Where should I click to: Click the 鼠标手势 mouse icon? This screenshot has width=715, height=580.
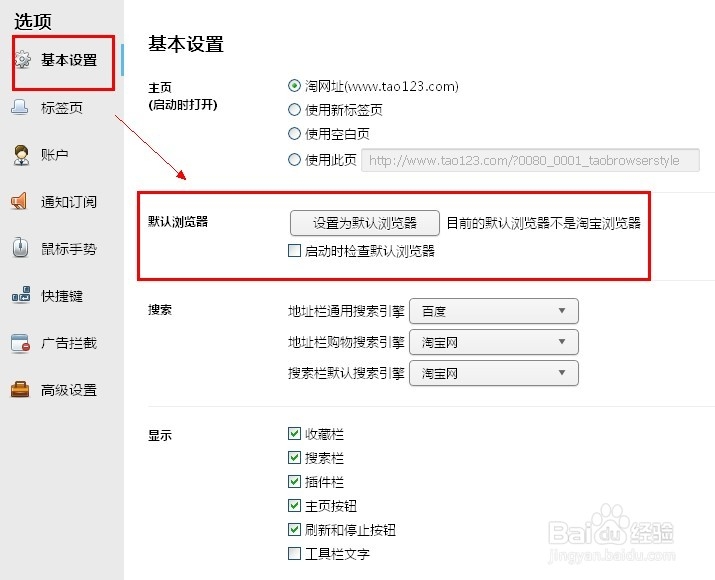click(20, 248)
